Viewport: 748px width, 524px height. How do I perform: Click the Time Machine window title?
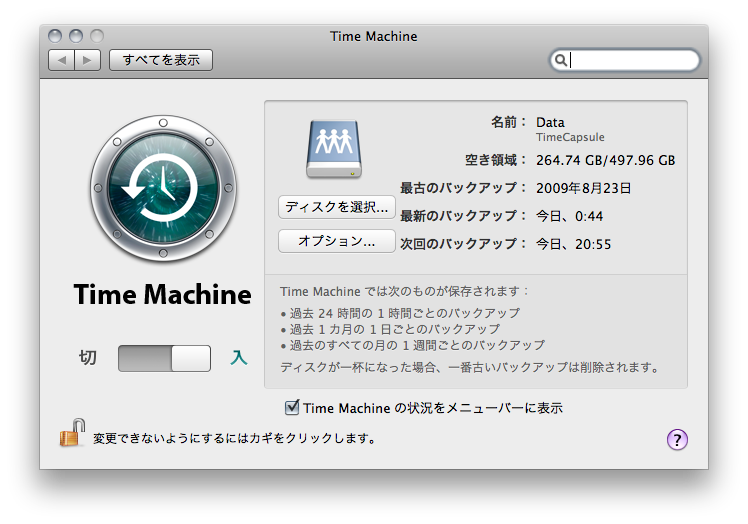click(x=374, y=36)
